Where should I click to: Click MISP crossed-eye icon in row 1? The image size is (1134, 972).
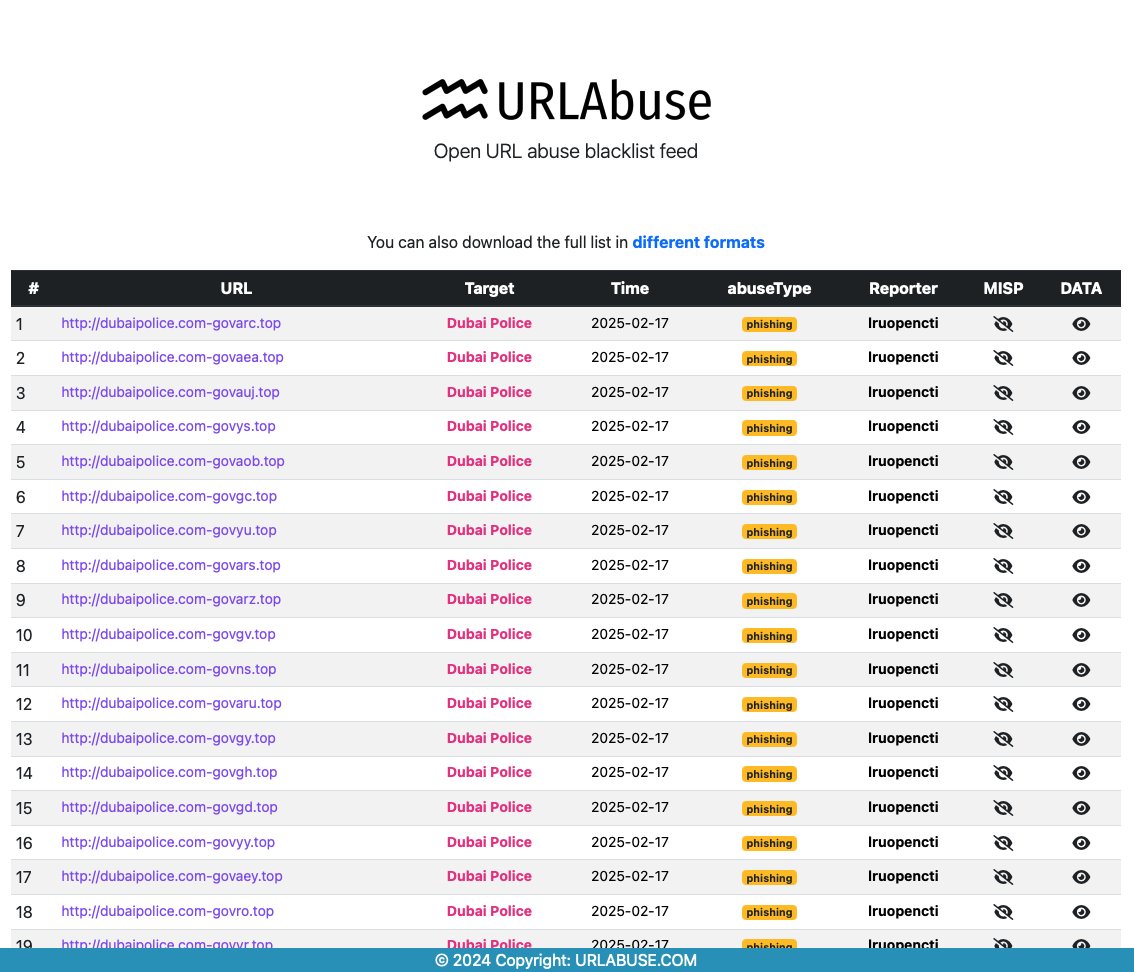pyautogui.click(x=1003, y=324)
